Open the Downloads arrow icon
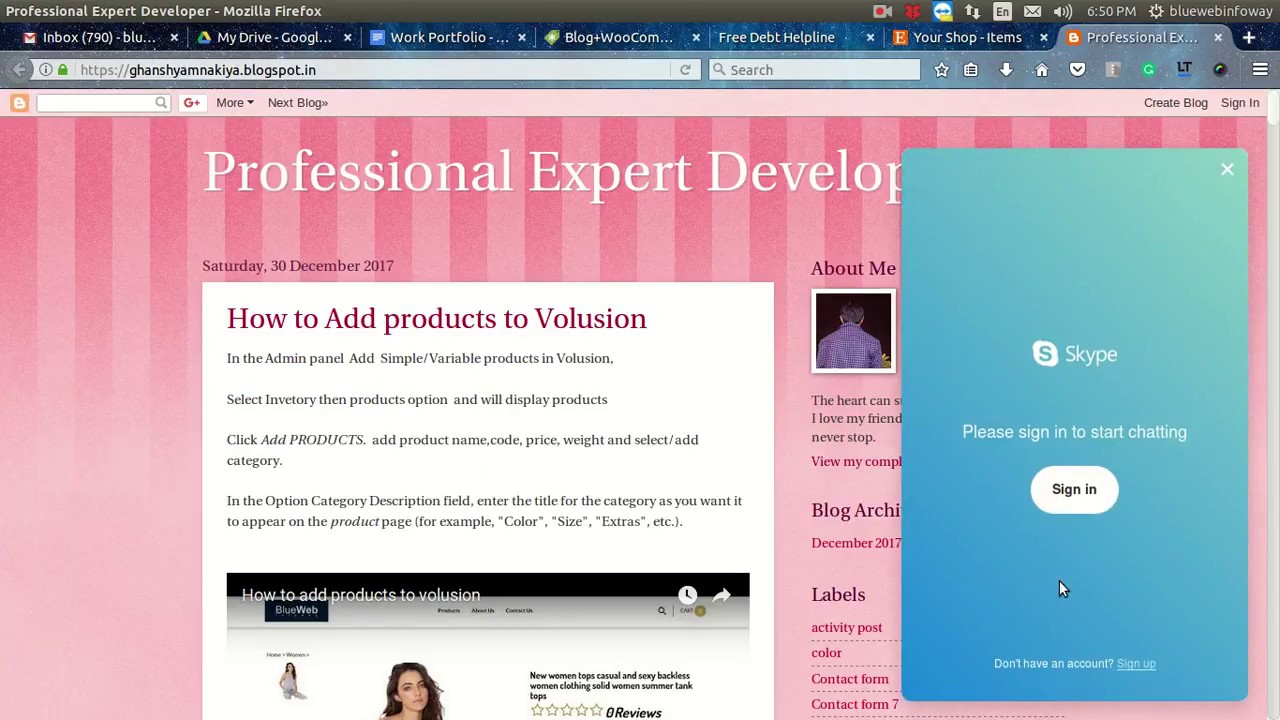The width and height of the screenshot is (1280, 720). [x=1006, y=70]
